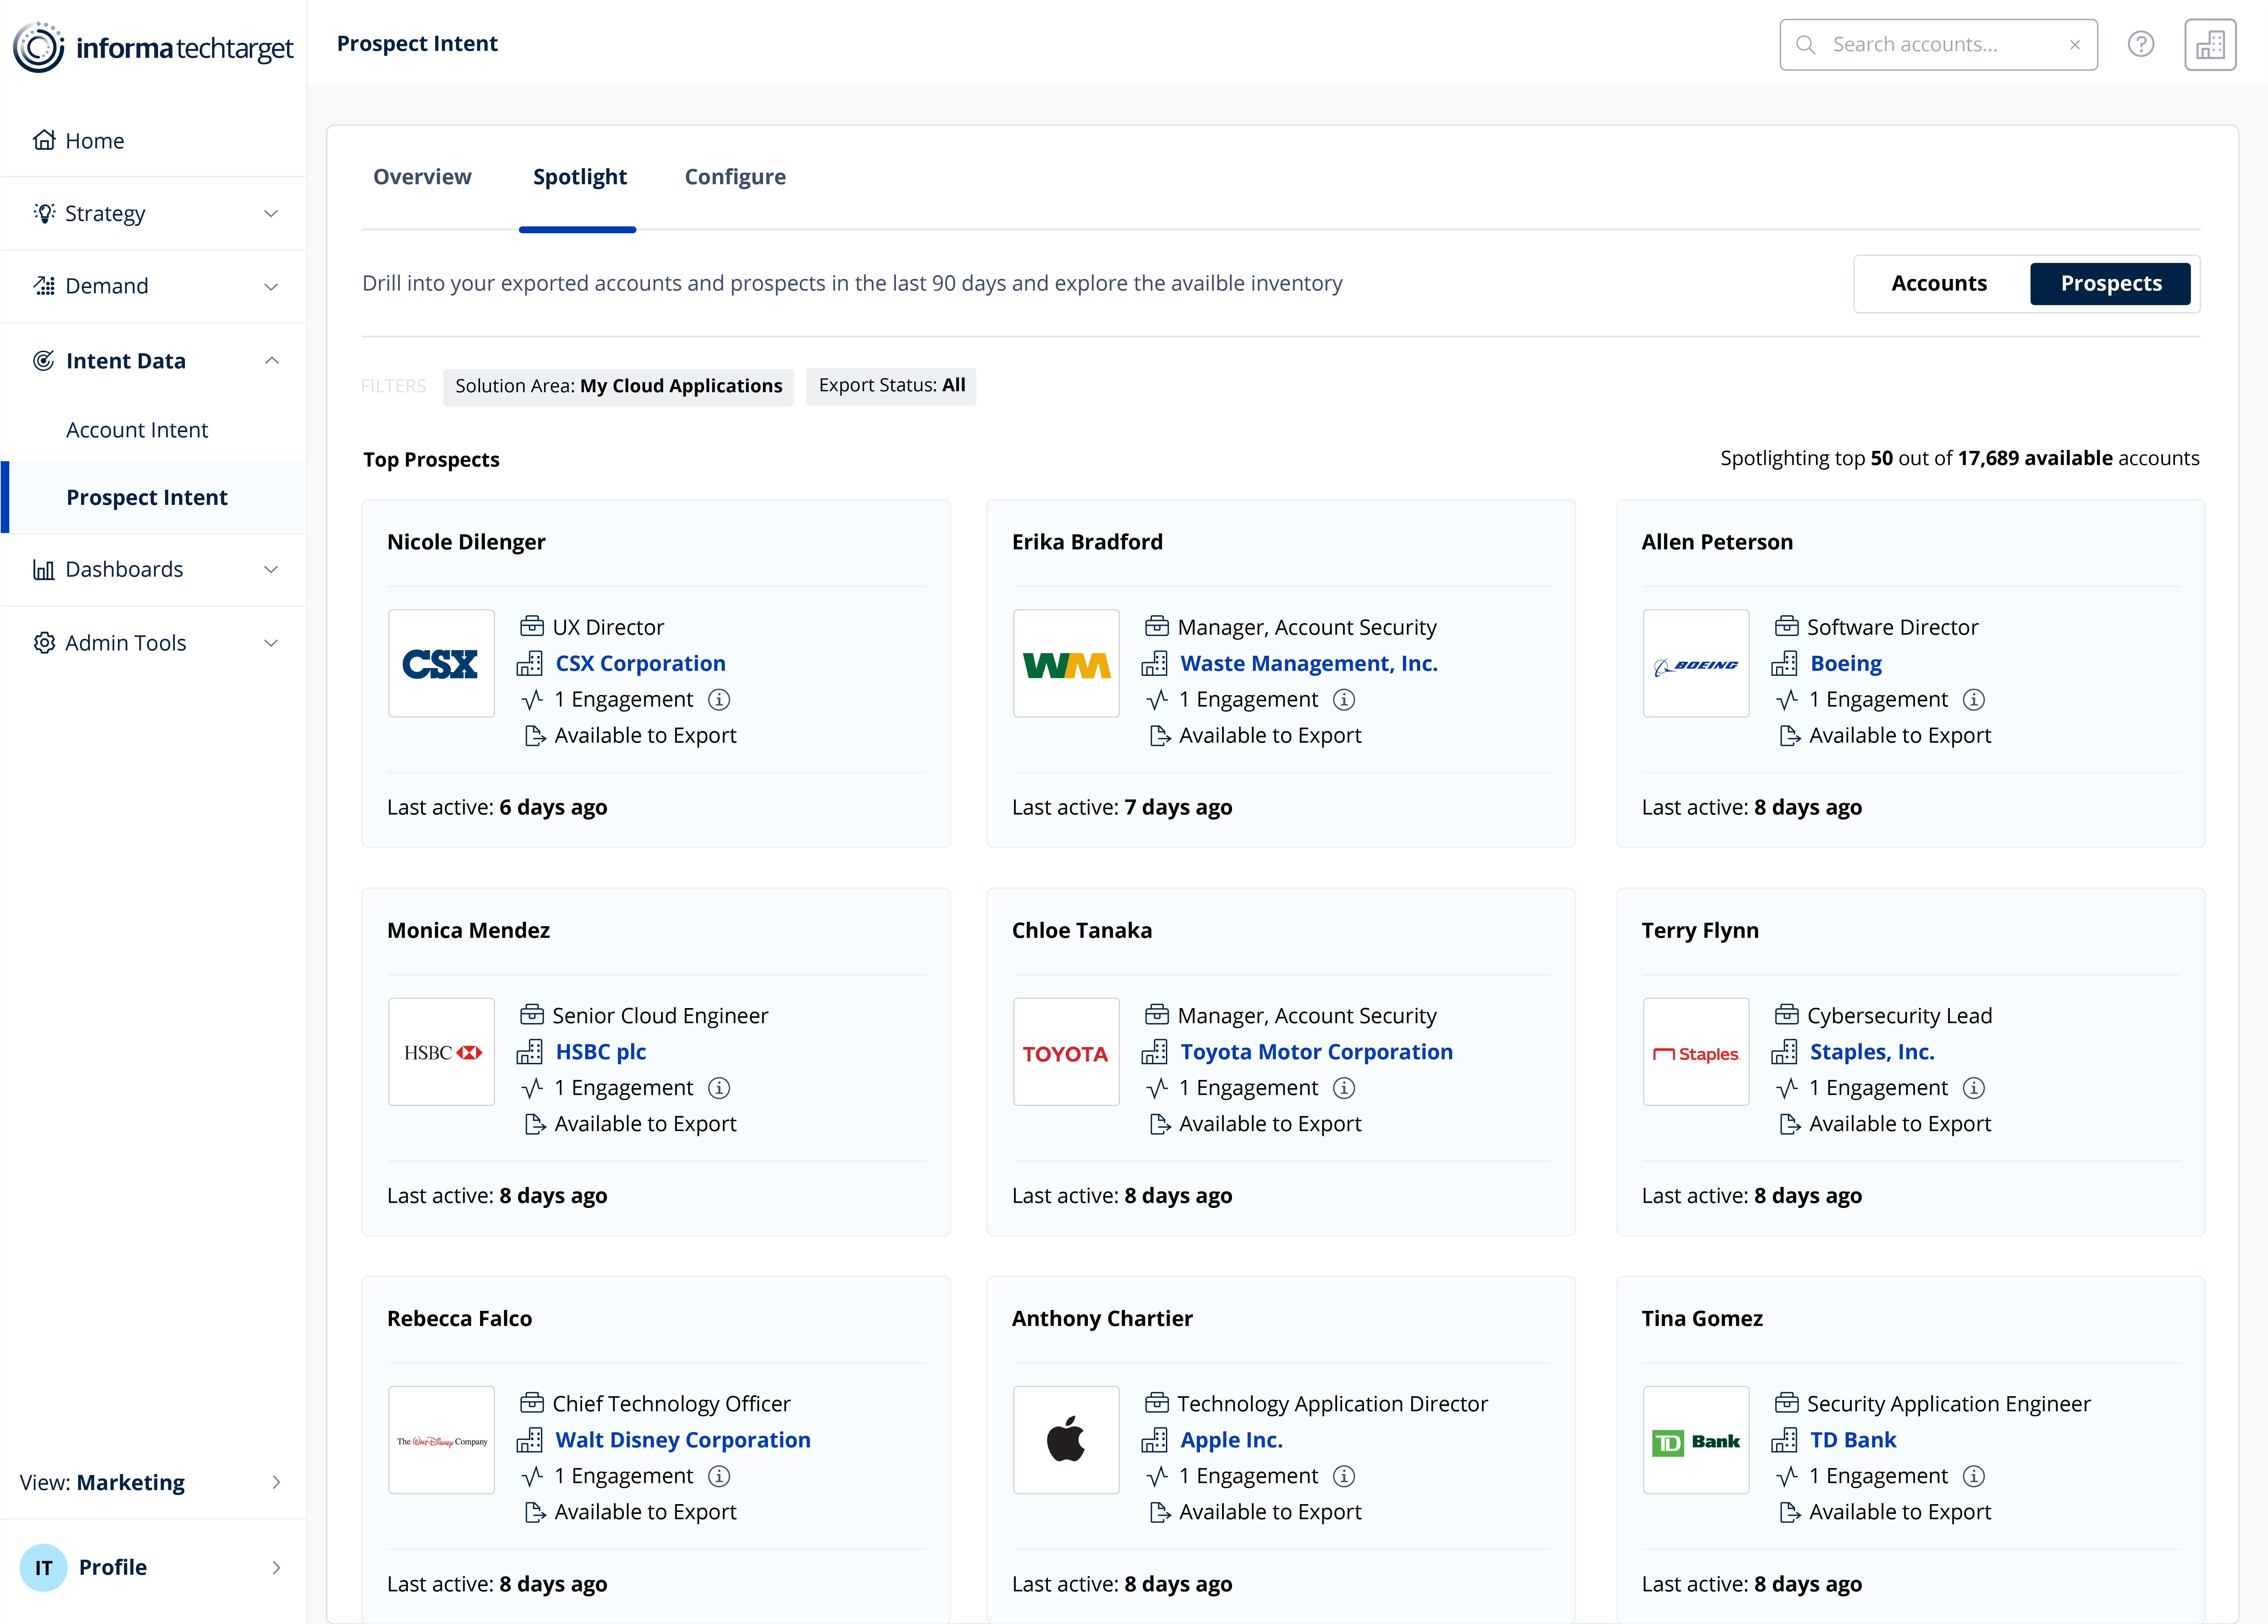Clear search with the X icon
Viewport: 2268px width, 1624px height.
[x=2075, y=45]
